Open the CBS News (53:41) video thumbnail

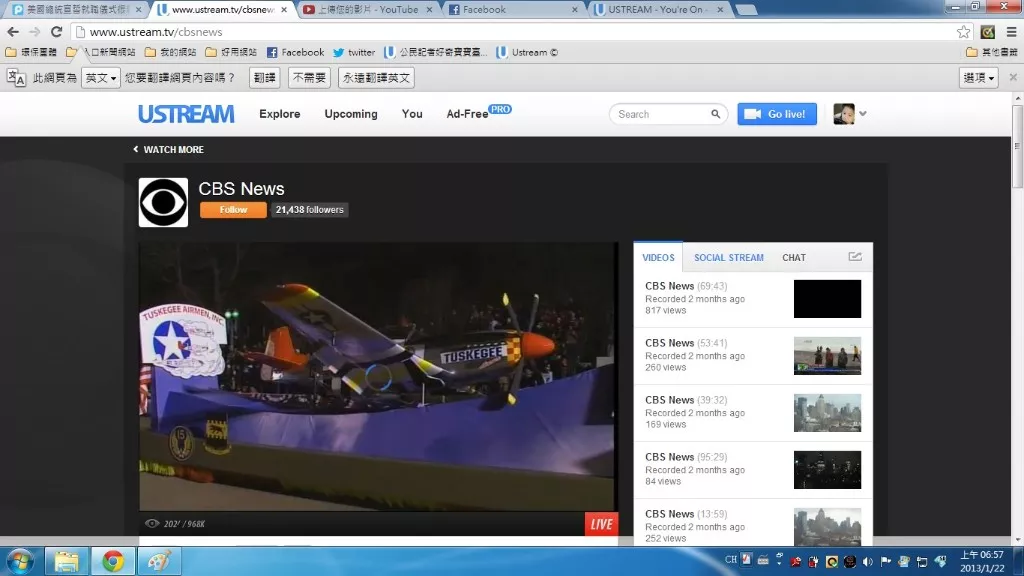827,356
